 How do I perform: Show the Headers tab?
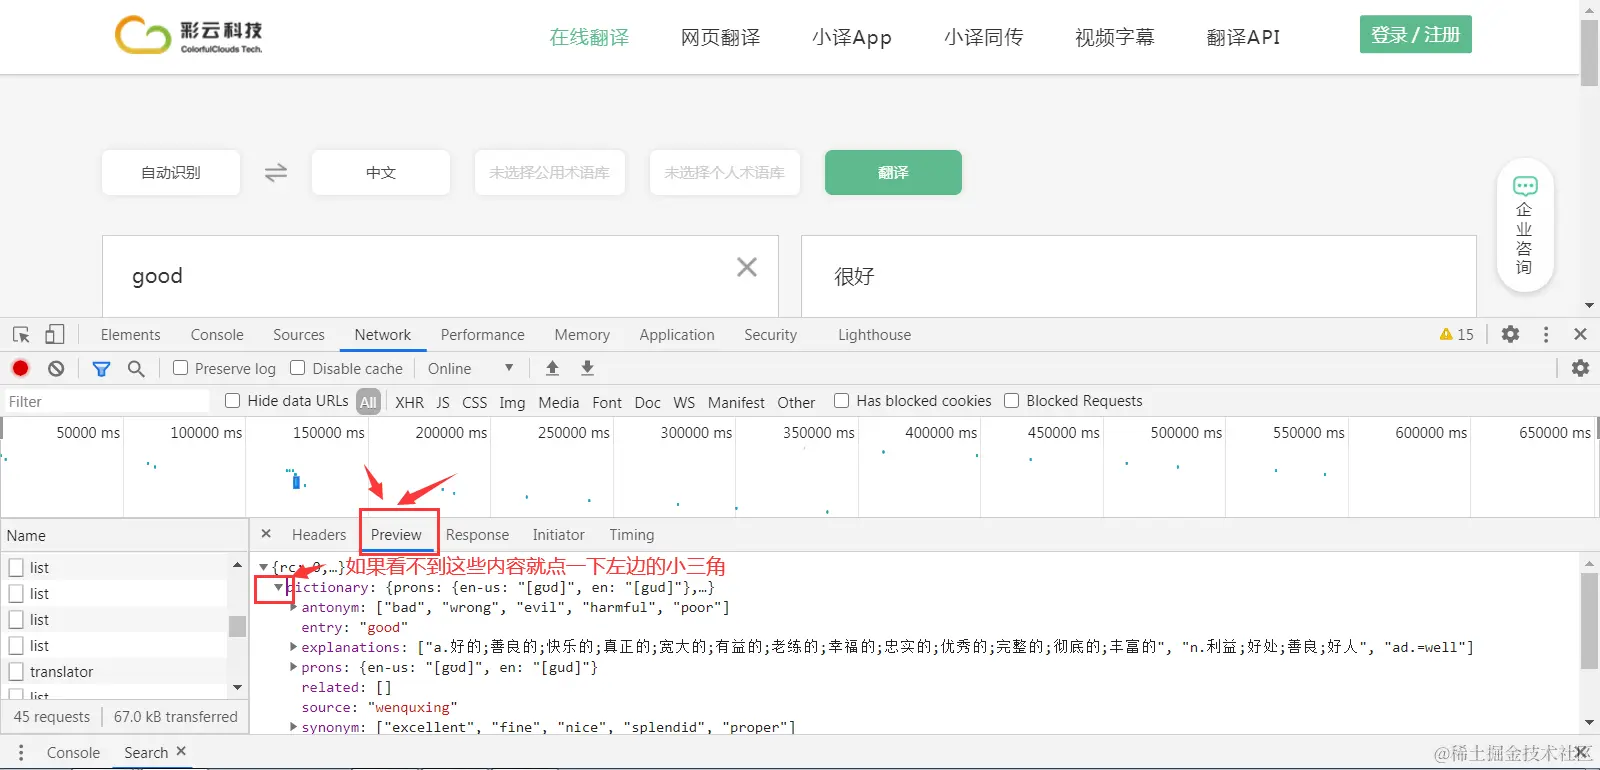pos(319,535)
